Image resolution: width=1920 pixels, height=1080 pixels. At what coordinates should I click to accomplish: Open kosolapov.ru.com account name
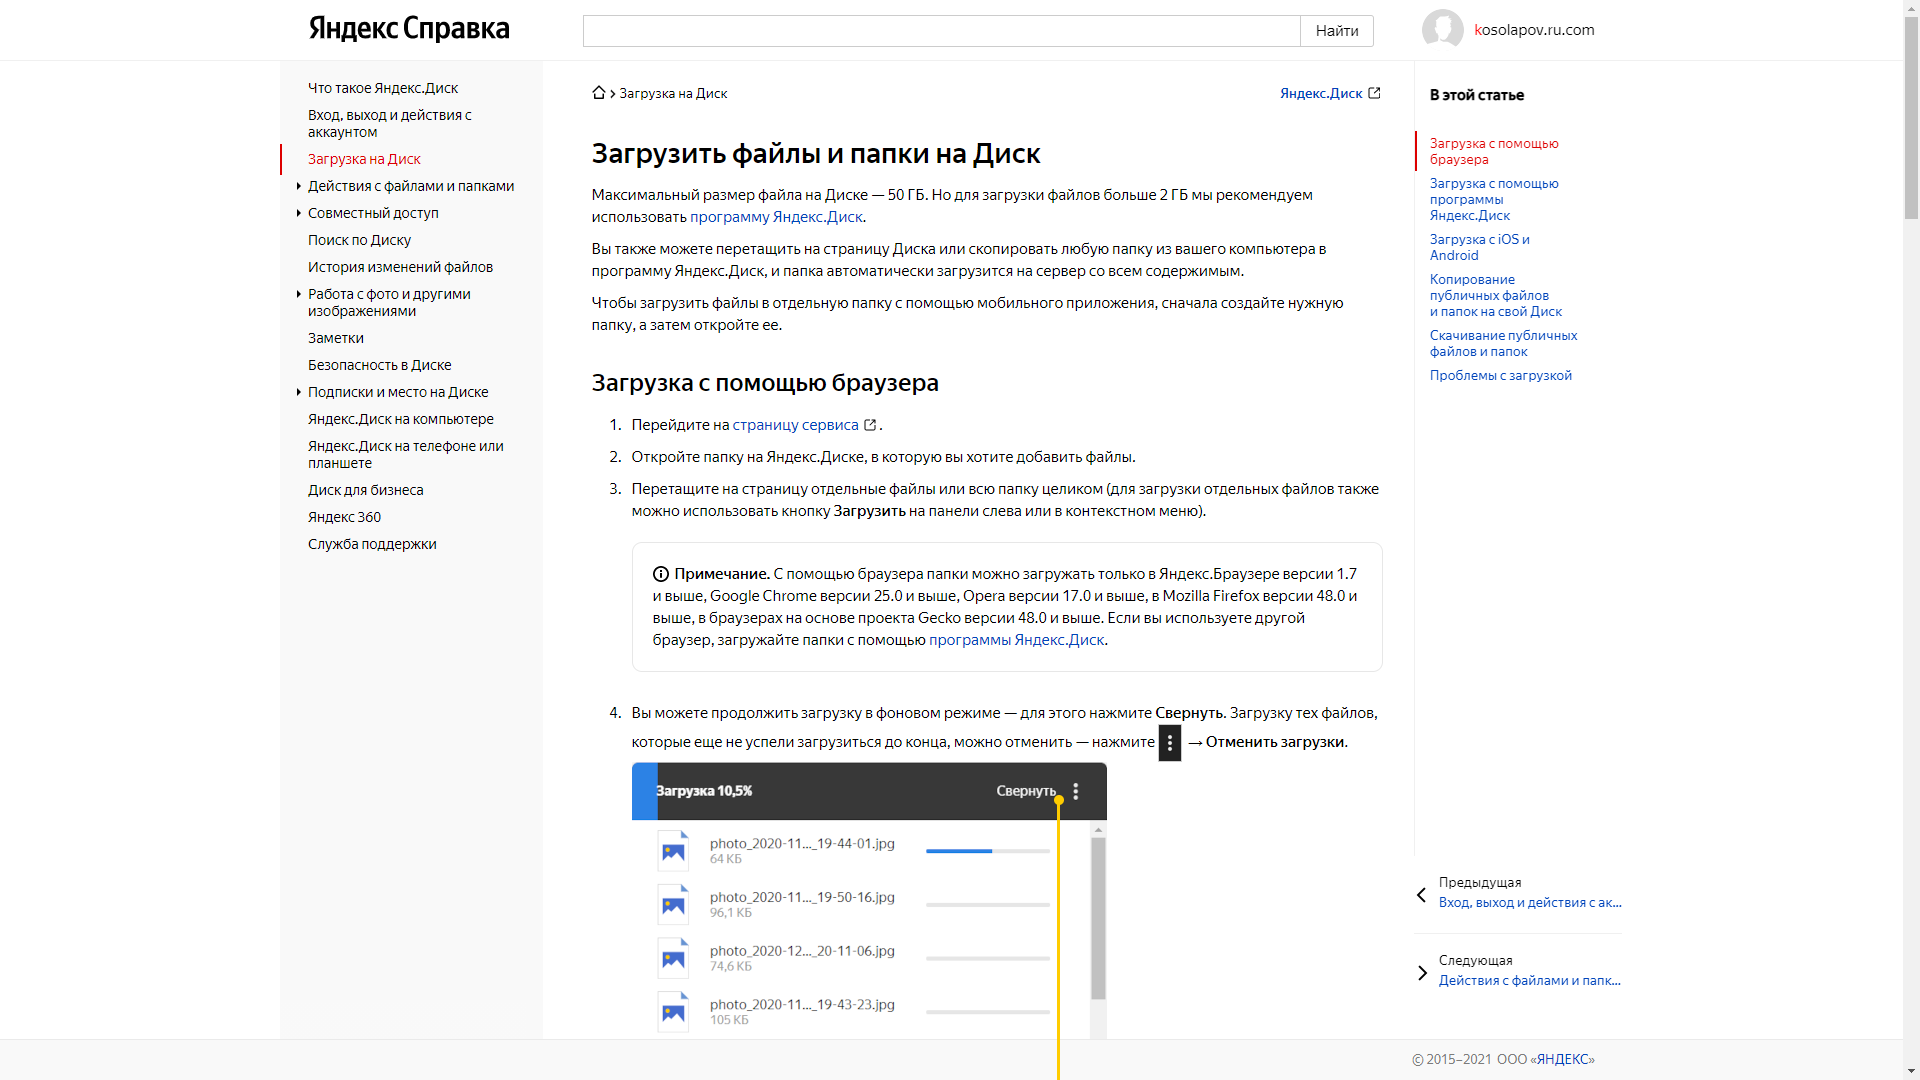click(x=1534, y=30)
